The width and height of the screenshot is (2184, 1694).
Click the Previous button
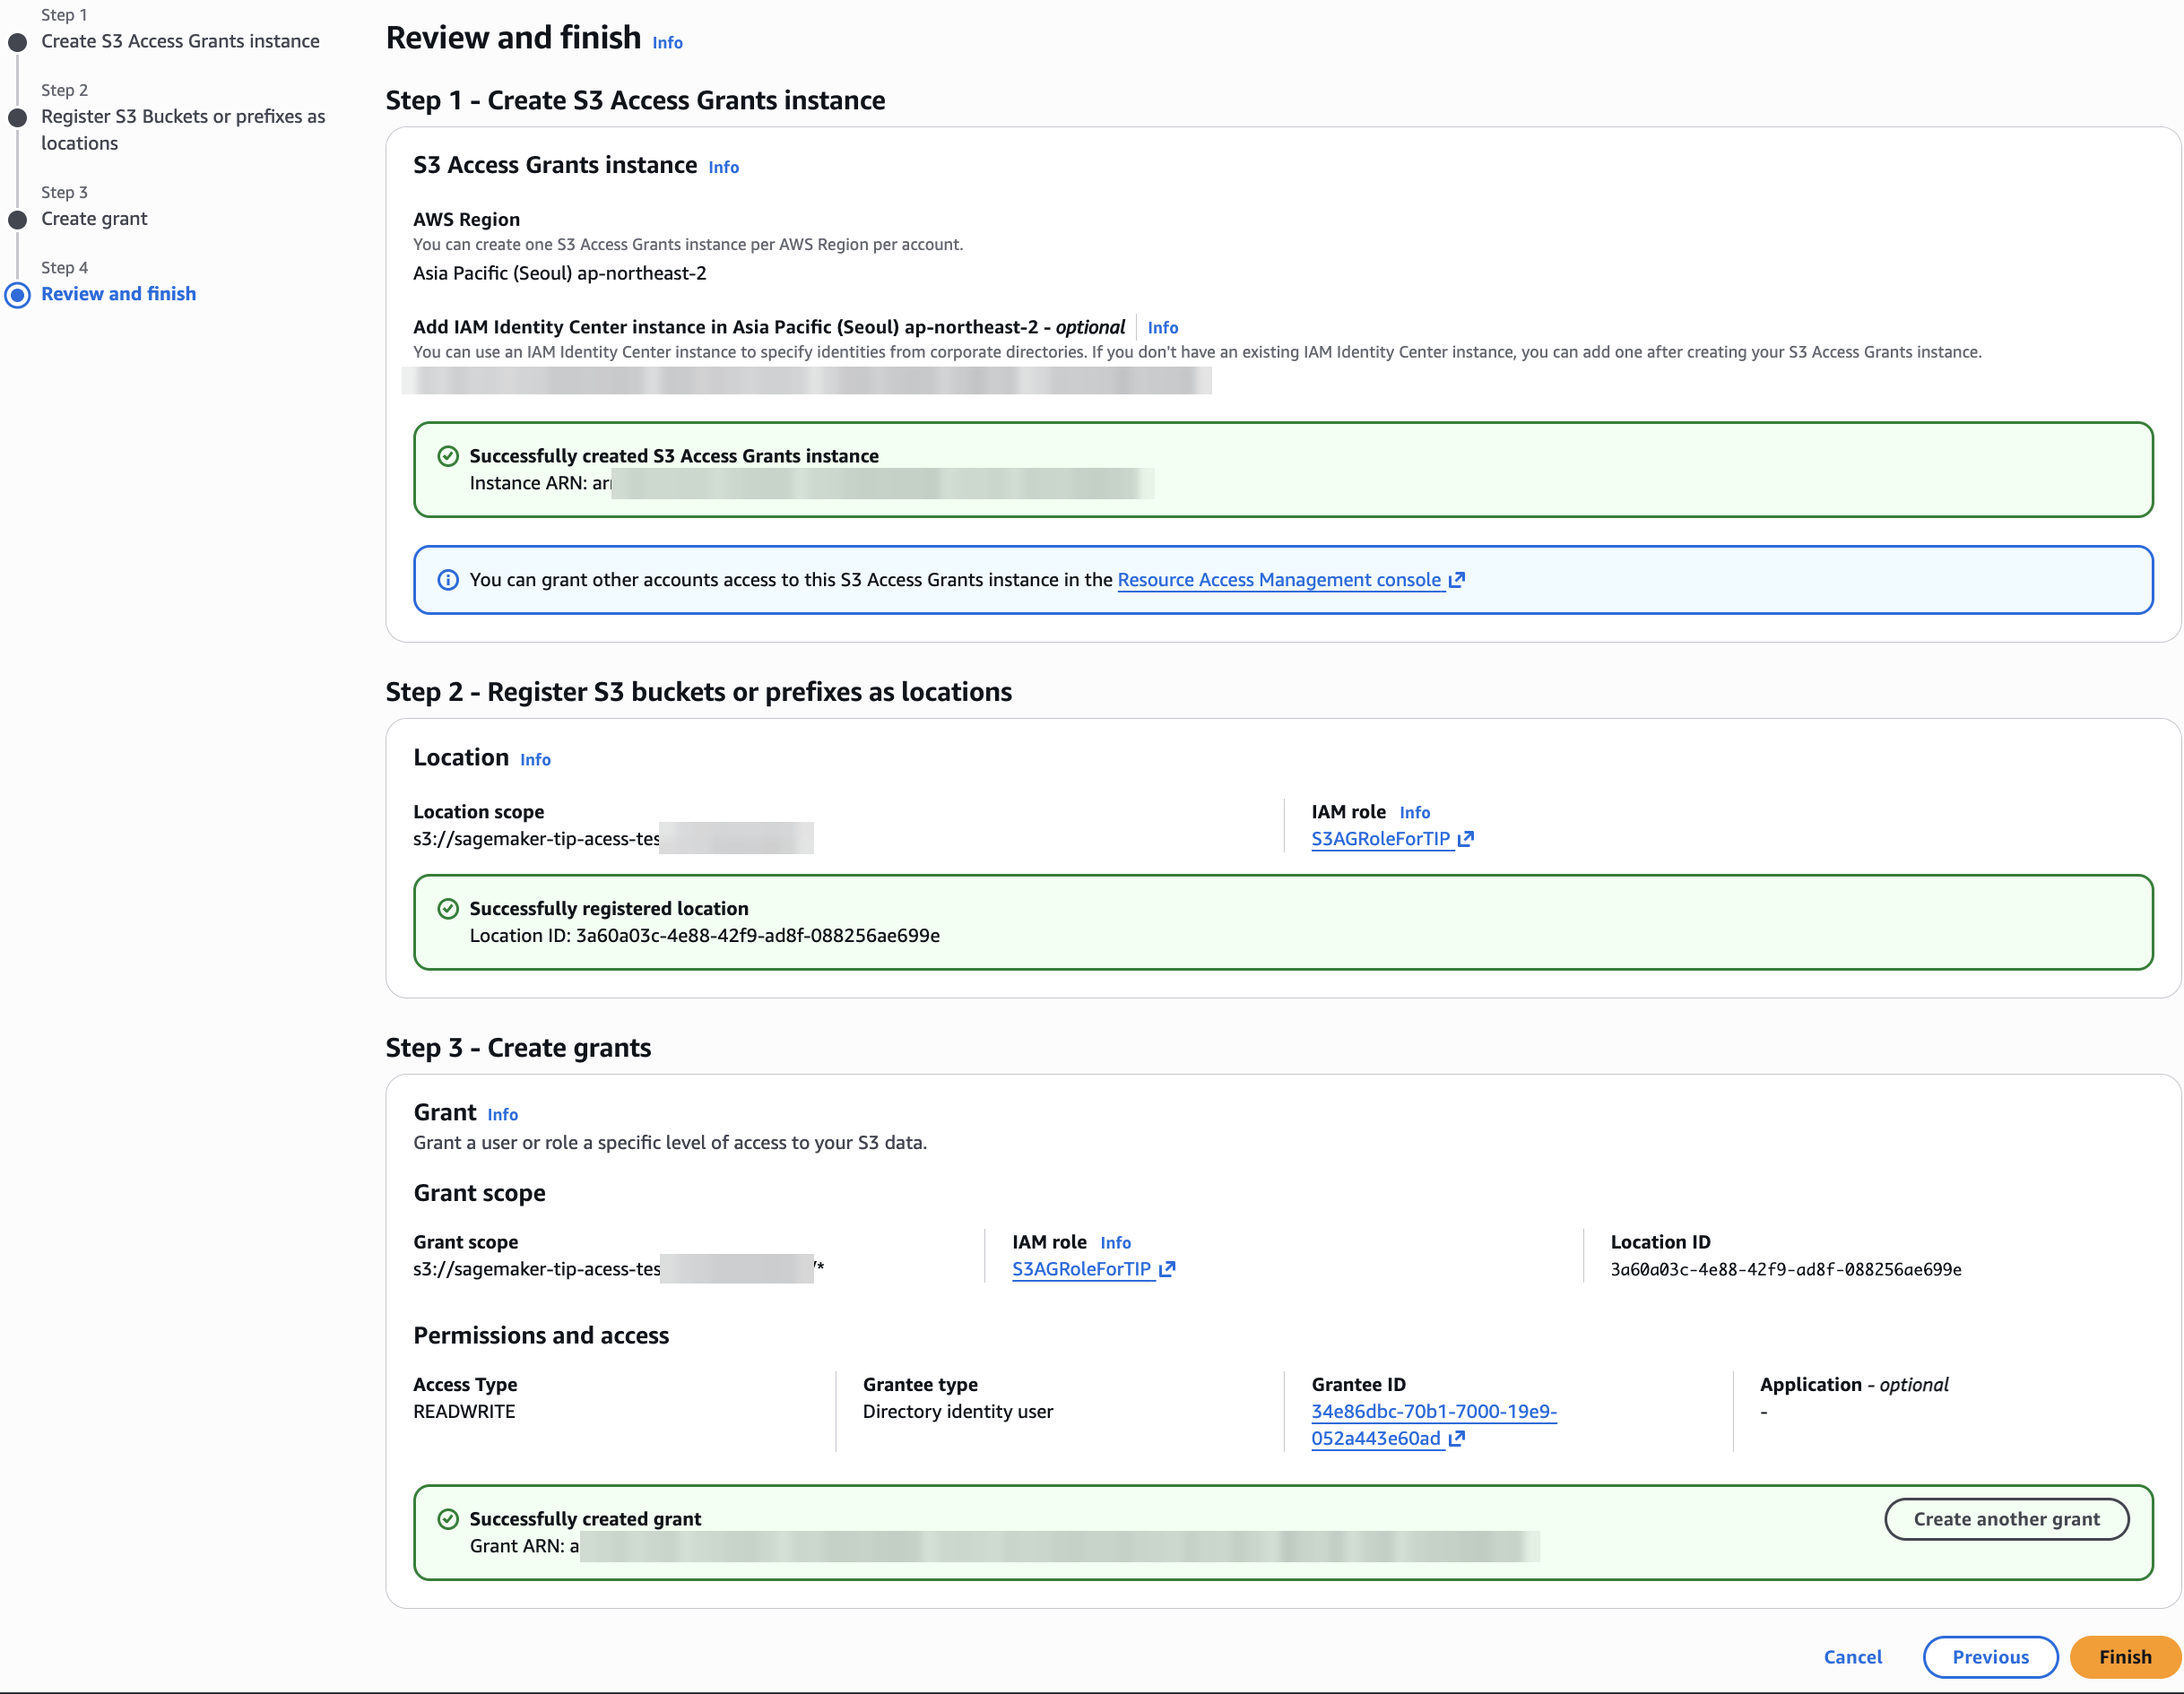(x=1990, y=1657)
